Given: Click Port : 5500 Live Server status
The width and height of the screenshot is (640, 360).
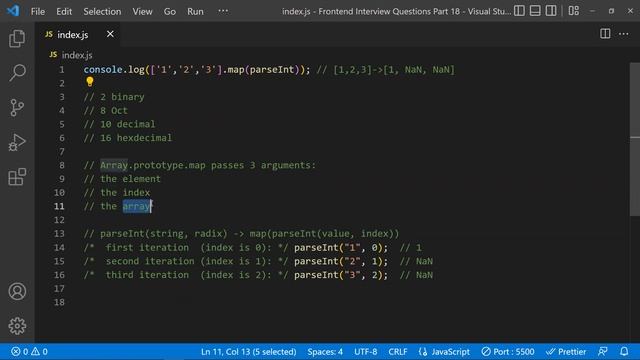Looking at the screenshot, I should point(508,351).
